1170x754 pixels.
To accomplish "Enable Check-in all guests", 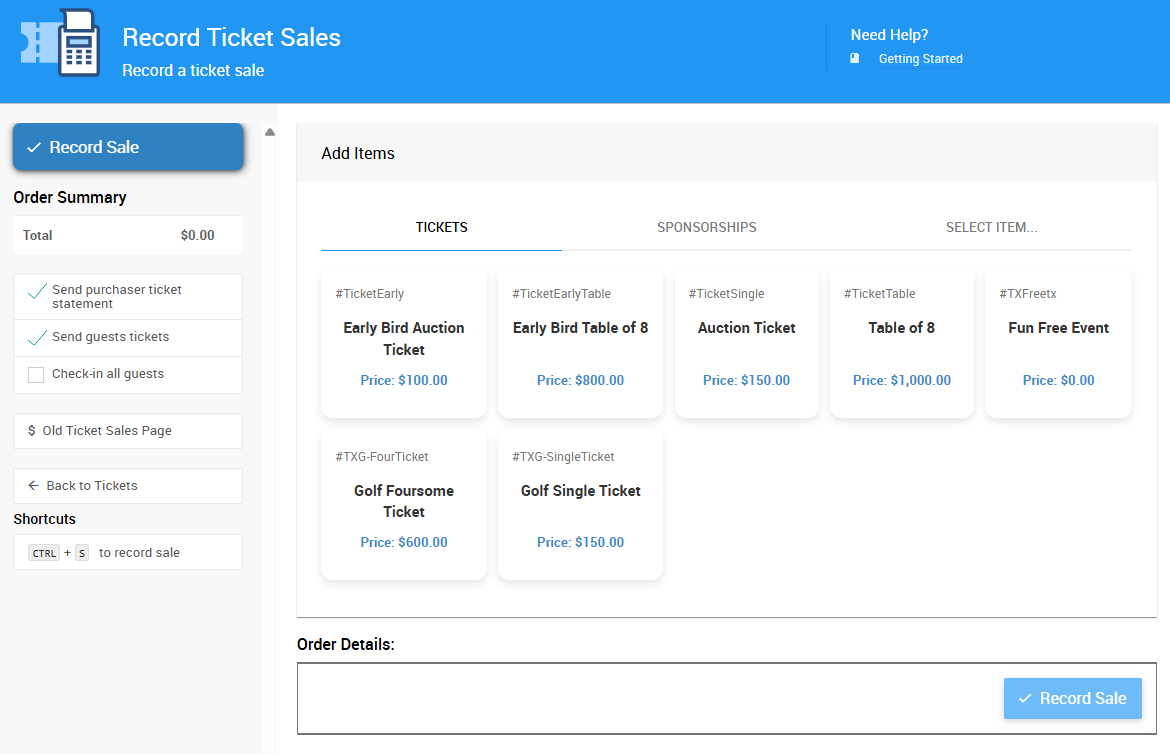I will (x=36, y=375).
